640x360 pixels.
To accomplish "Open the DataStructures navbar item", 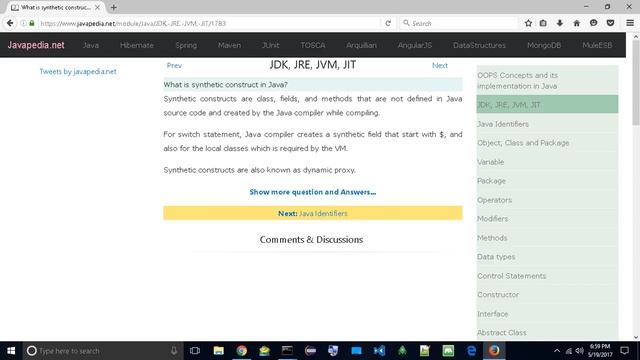I will (x=479, y=45).
